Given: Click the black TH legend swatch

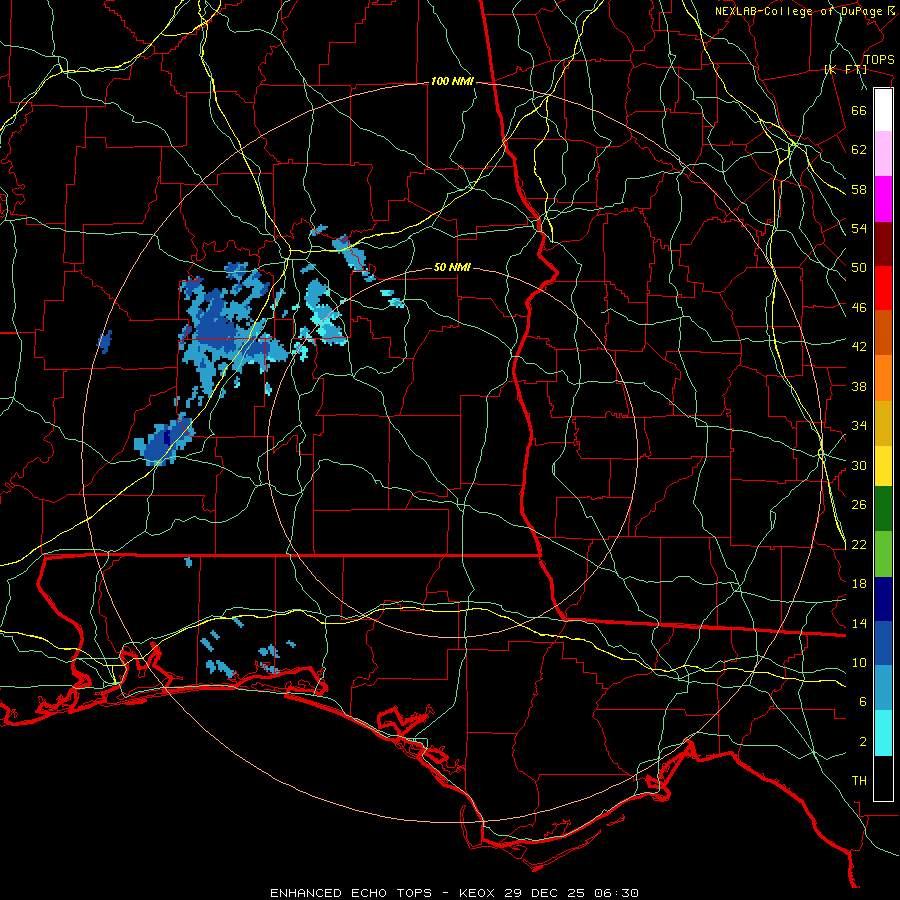Looking at the screenshot, I should 883,778.
